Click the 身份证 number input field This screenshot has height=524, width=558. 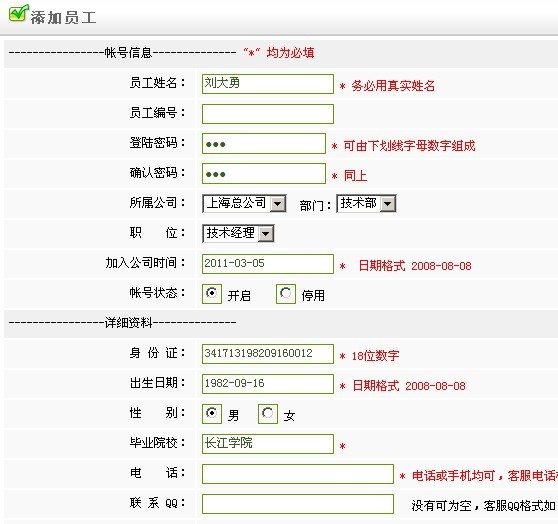[268, 354]
